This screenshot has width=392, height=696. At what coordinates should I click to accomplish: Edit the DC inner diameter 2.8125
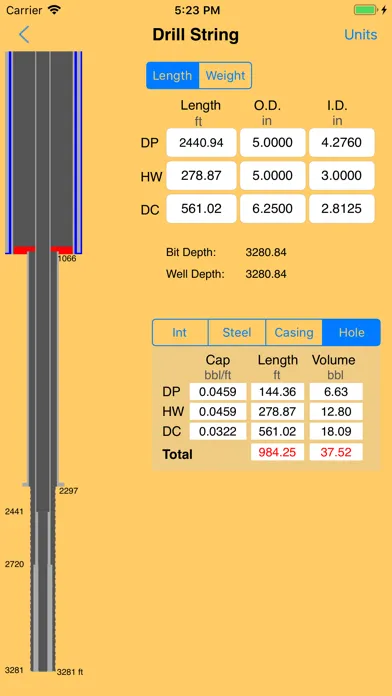(x=342, y=209)
